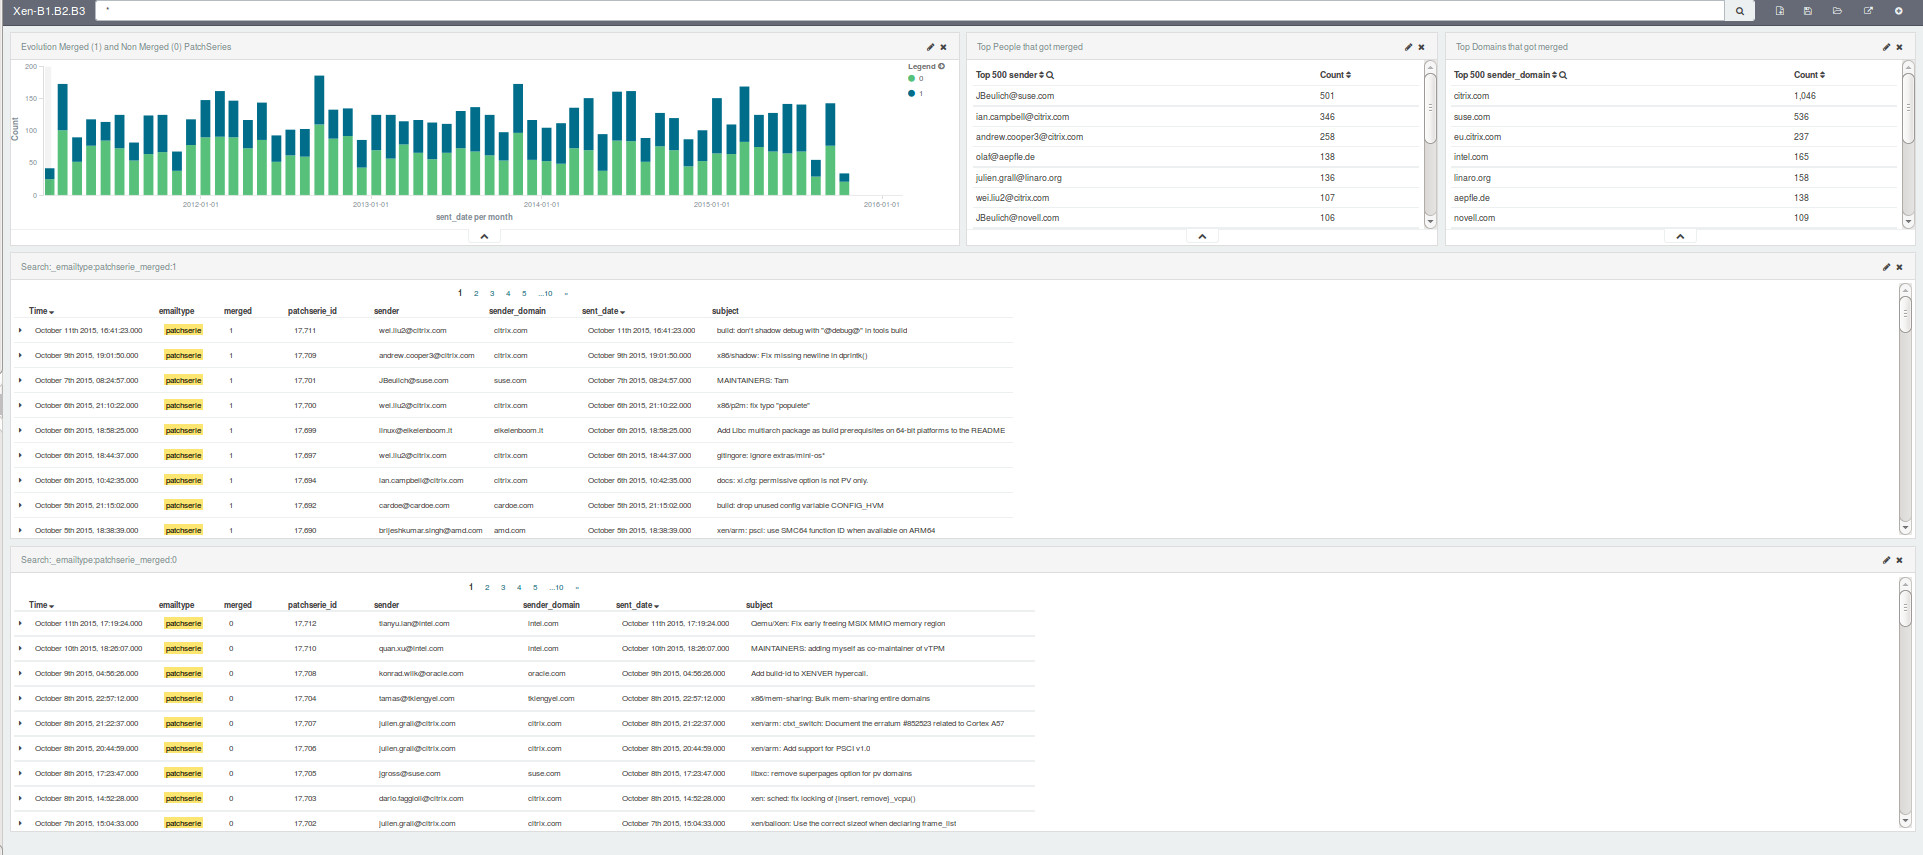Click the Add Visualization plus icon
Screen dimensions: 1923x855
1898,11
